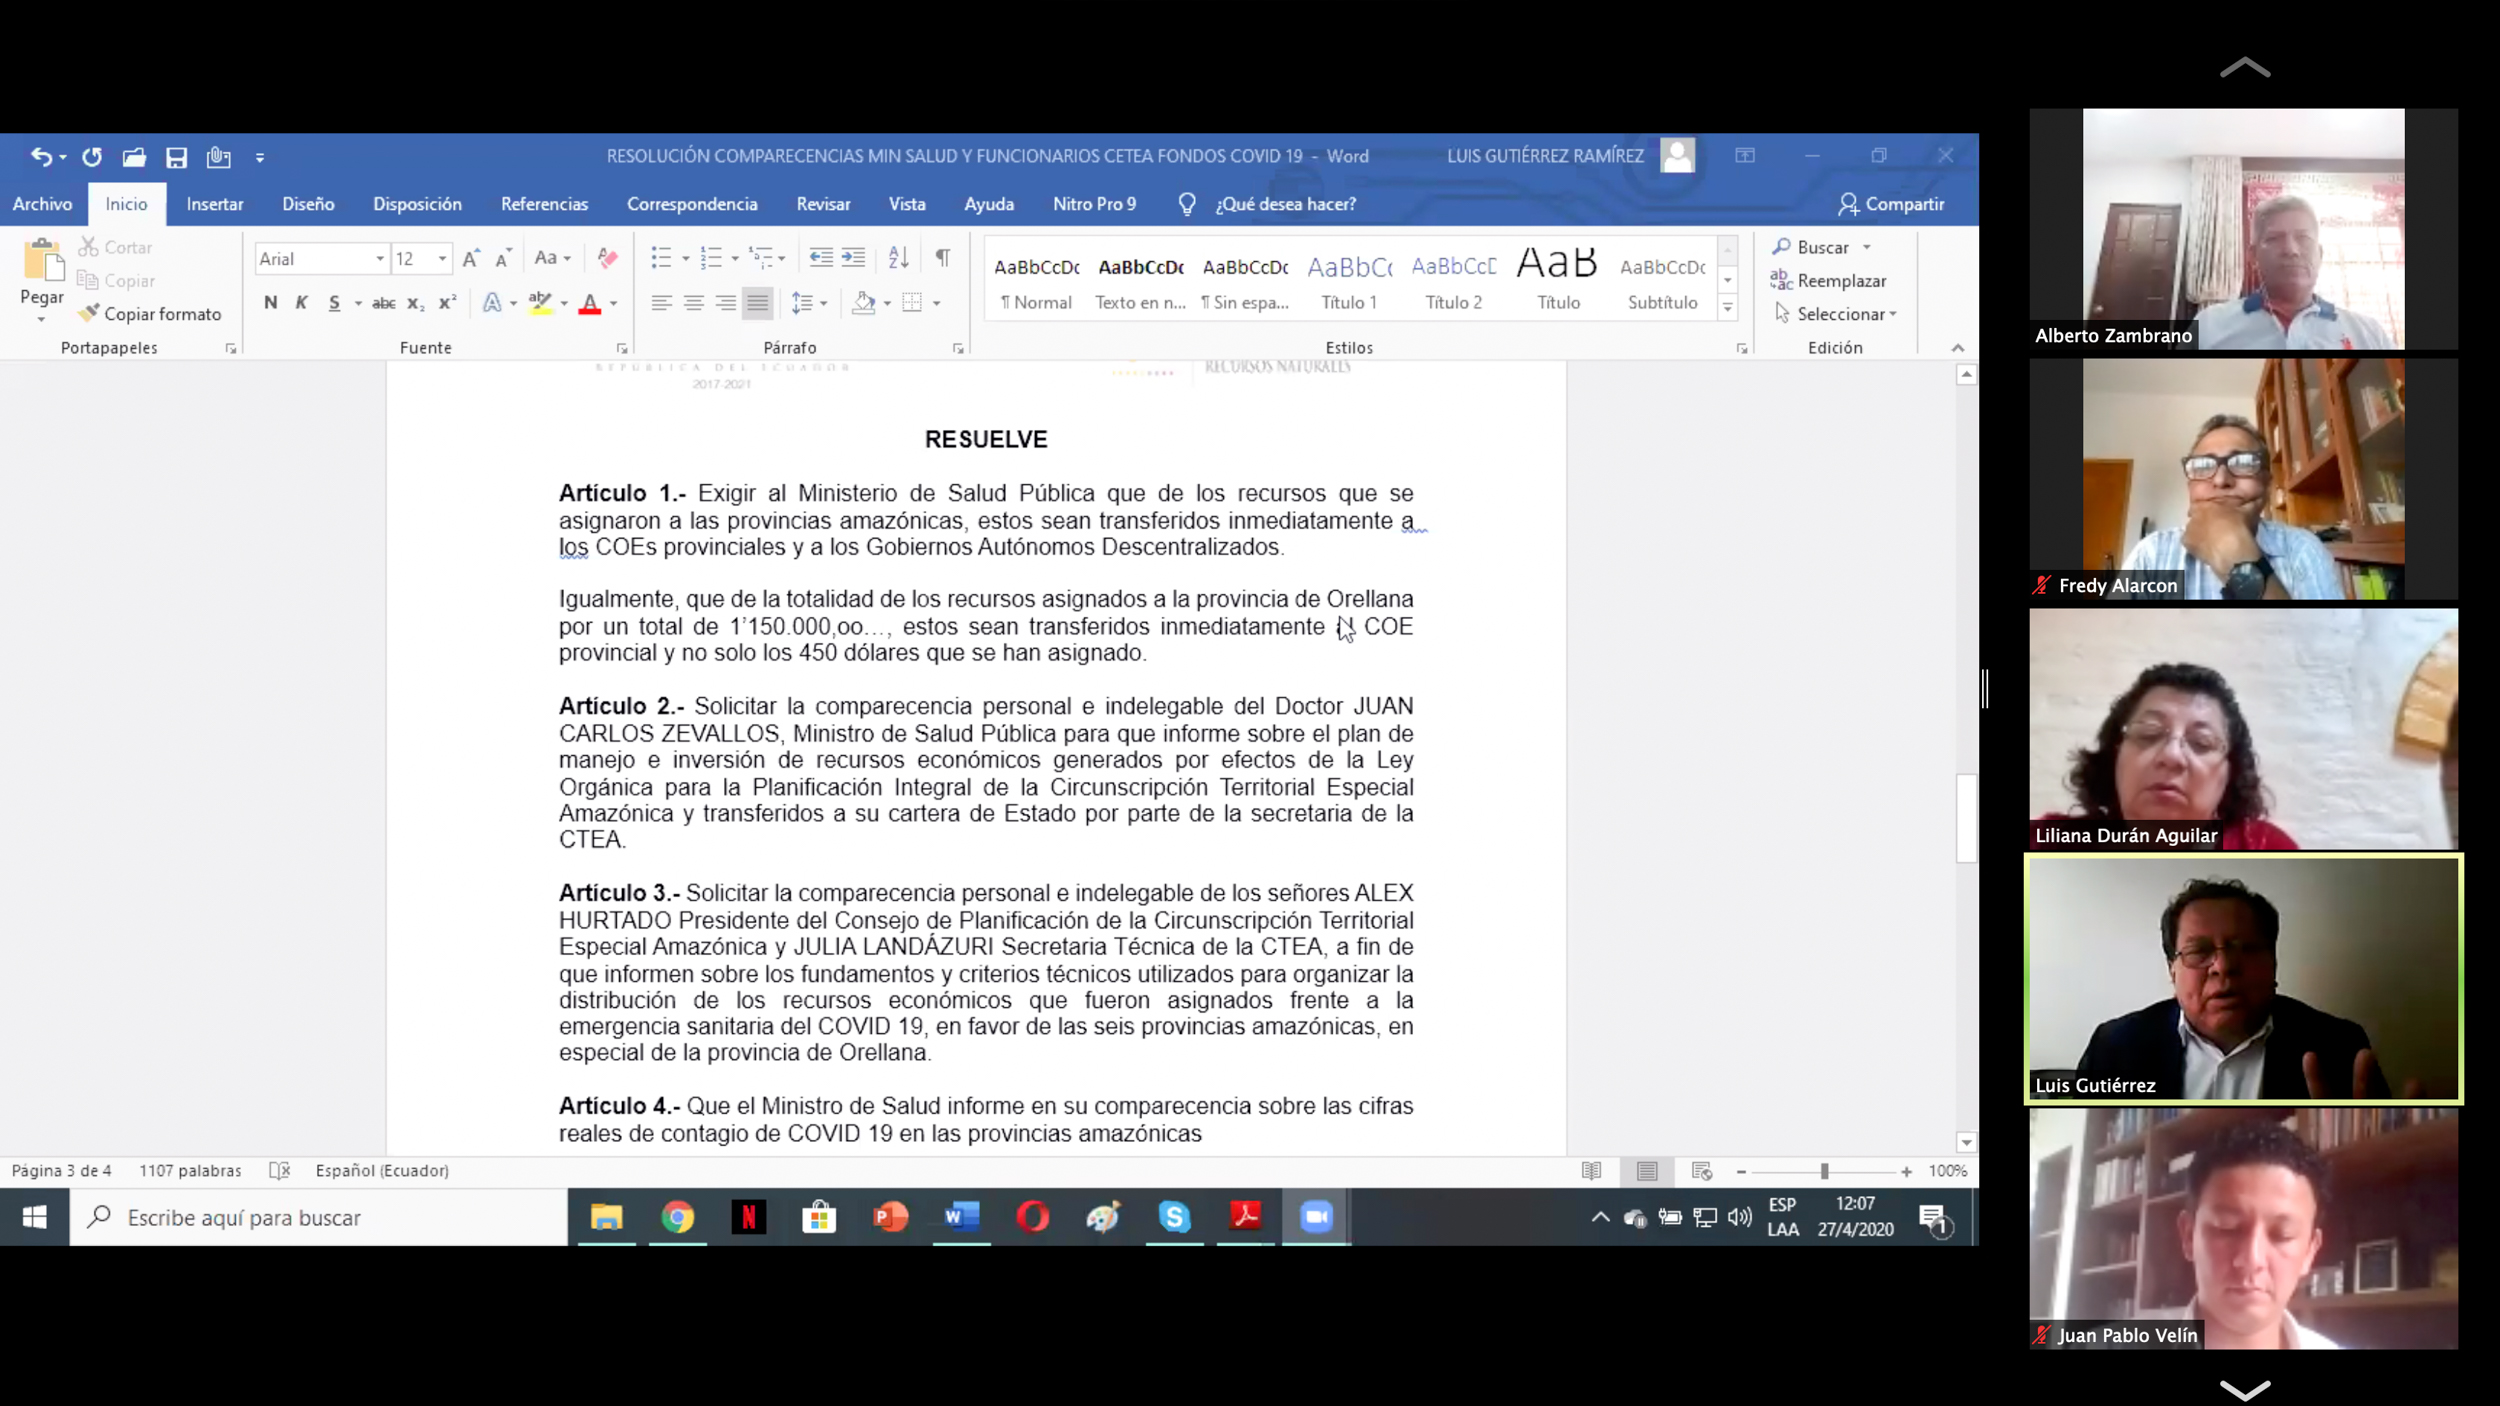Toggle Underline (S) formatting
This screenshot has height=1406, width=2500.
click(334, 303)
